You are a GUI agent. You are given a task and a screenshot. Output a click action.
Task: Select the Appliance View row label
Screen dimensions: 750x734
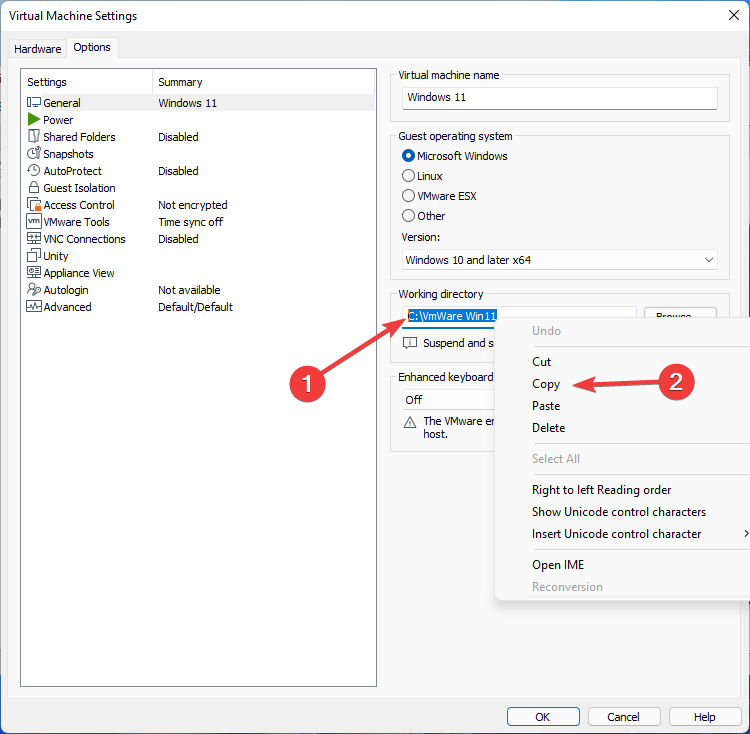[x=79, y=273]
